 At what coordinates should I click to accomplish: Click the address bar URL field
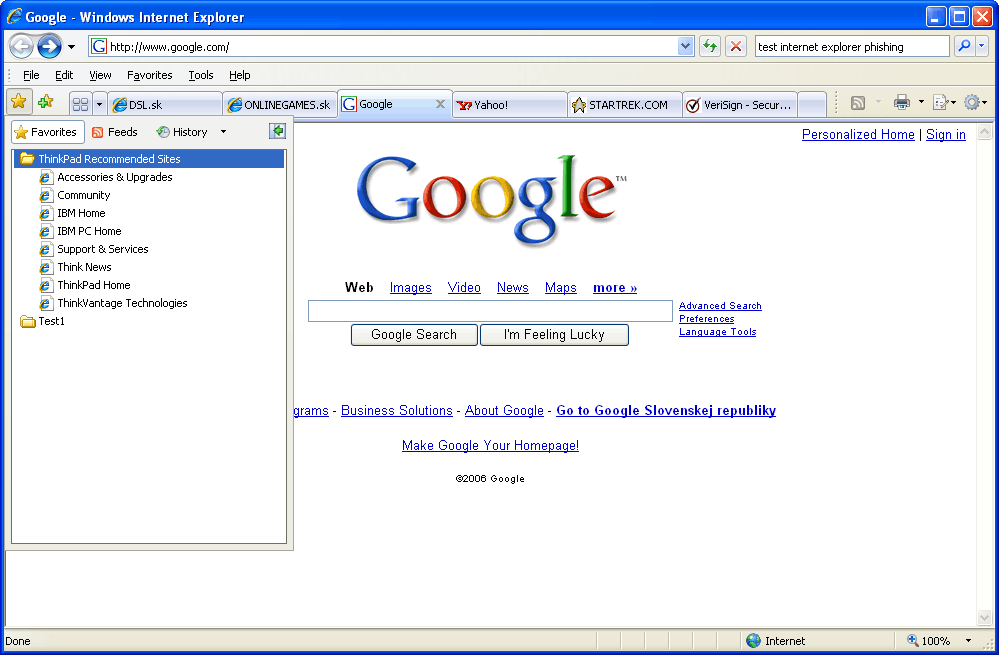pos(384,47)
